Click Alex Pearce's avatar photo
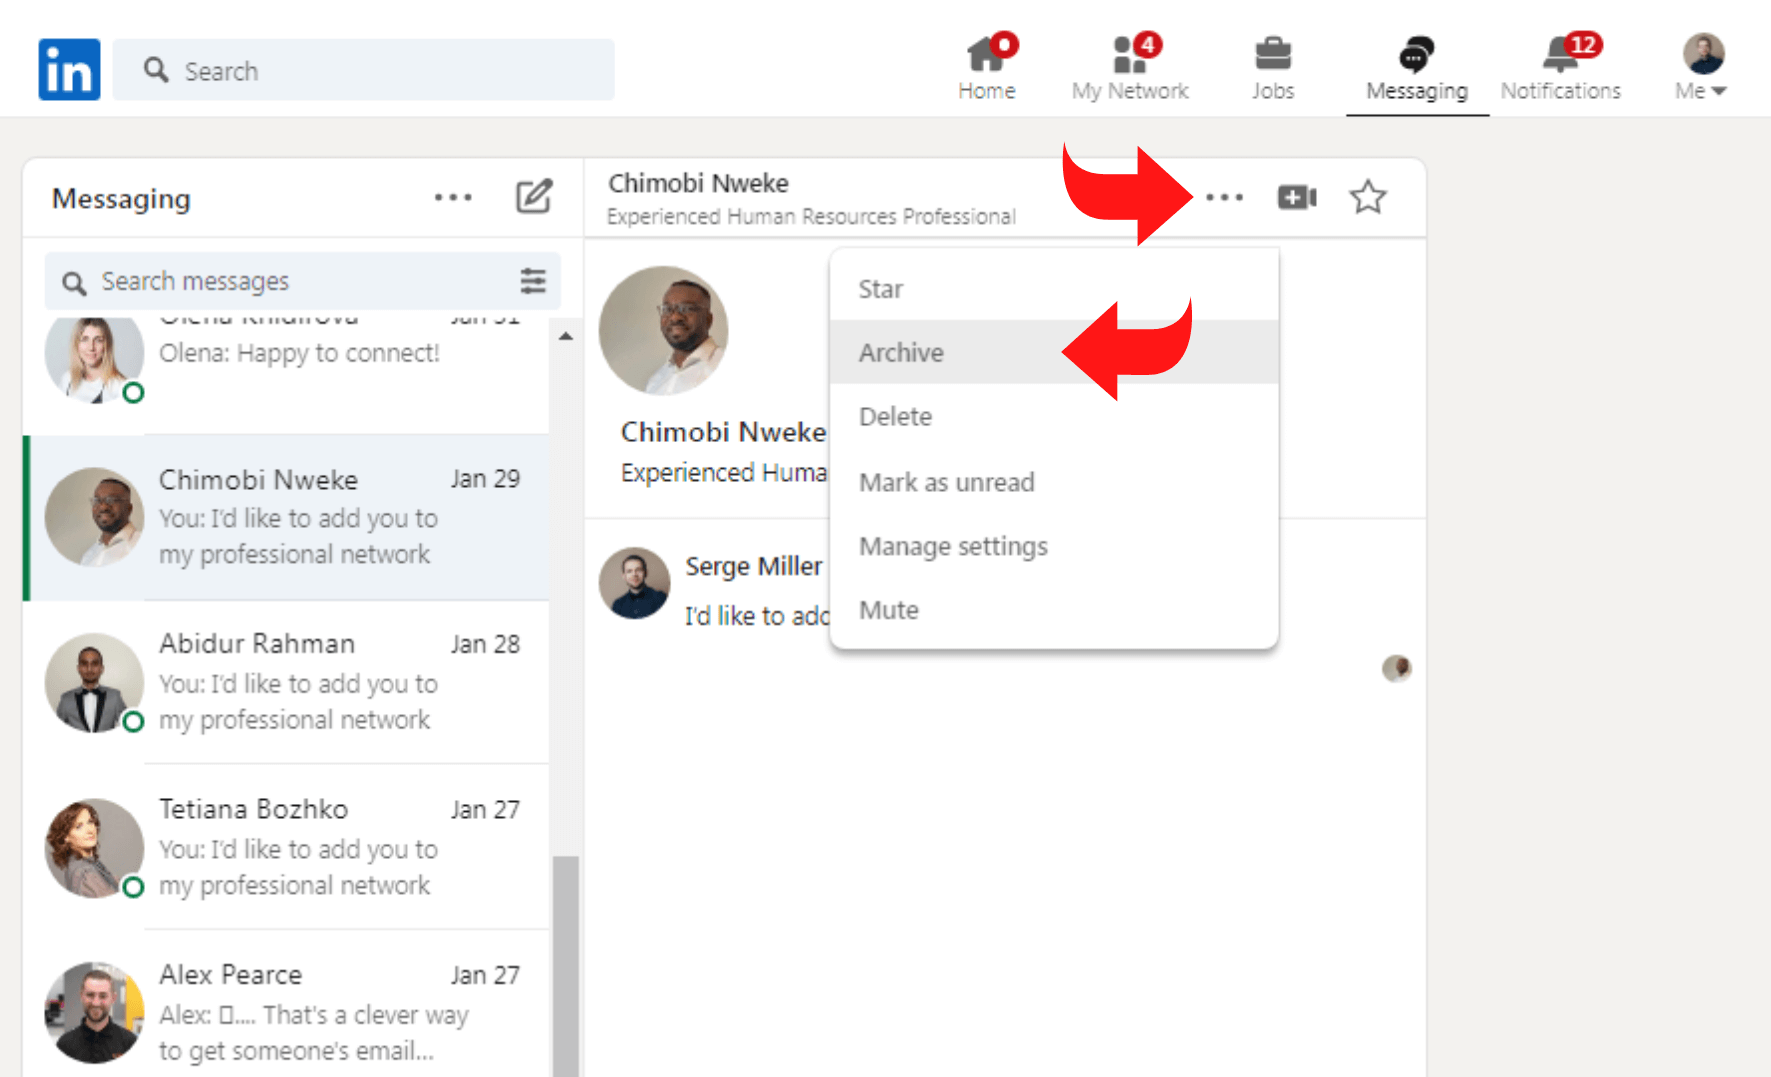 (95, 1012)
